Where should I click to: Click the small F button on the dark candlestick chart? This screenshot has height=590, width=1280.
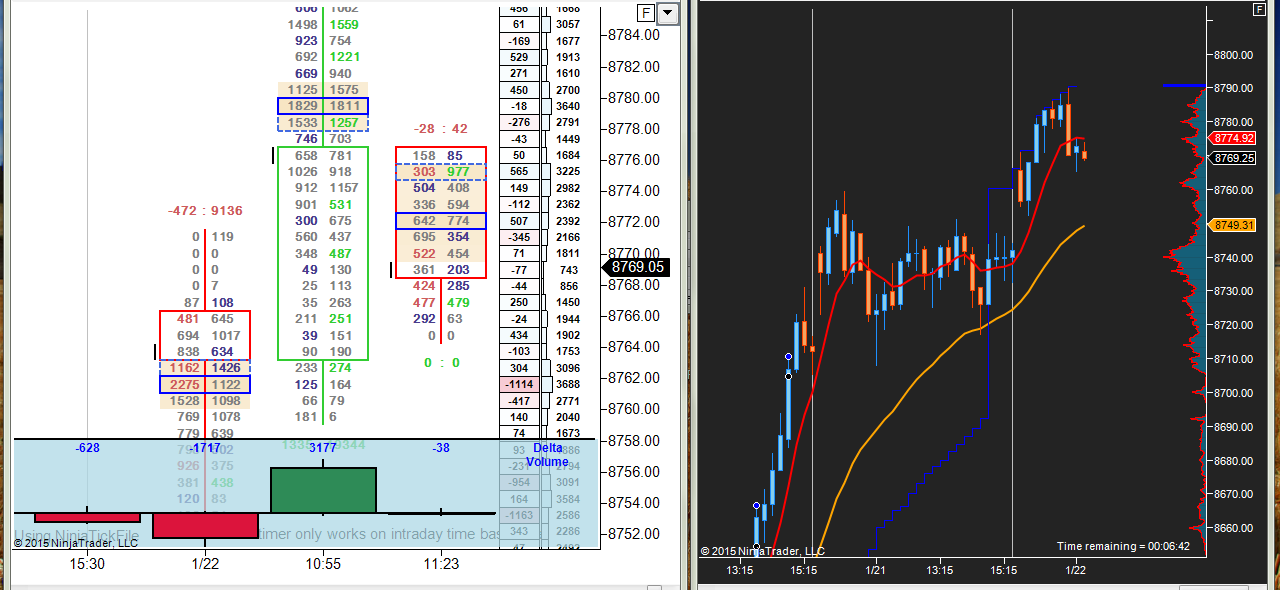(1260, 9)
